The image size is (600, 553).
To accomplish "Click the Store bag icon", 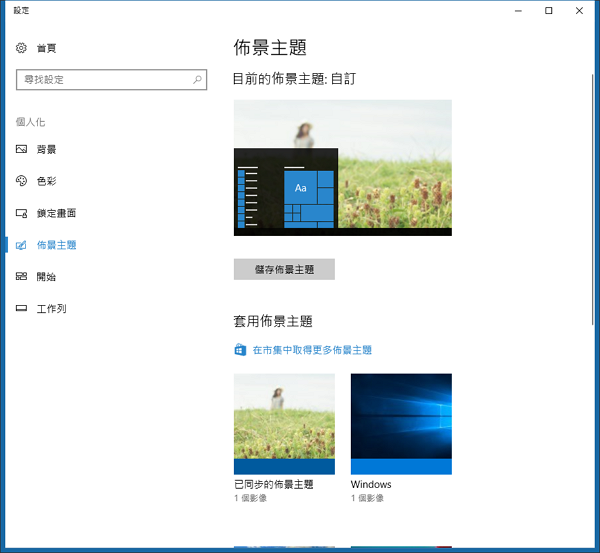I will point(240,350).
